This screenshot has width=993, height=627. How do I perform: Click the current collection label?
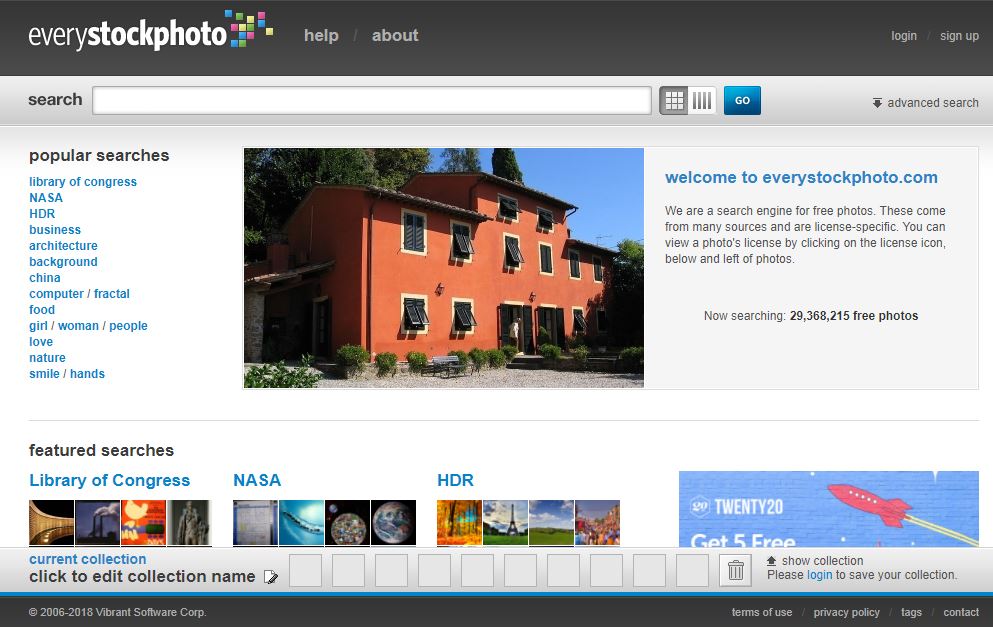[x=87, y=559]
